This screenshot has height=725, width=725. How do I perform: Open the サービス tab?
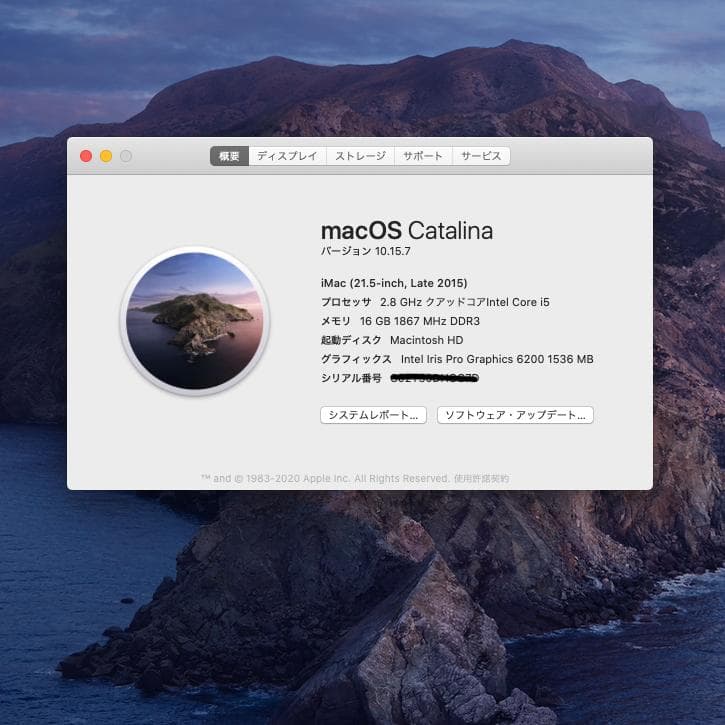[481, 156]
